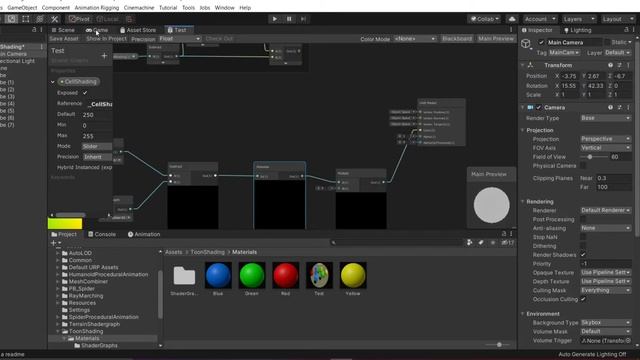The image size is (640, 360).
Task: Toggle hidden packages count icon
Action: [507, 242]
